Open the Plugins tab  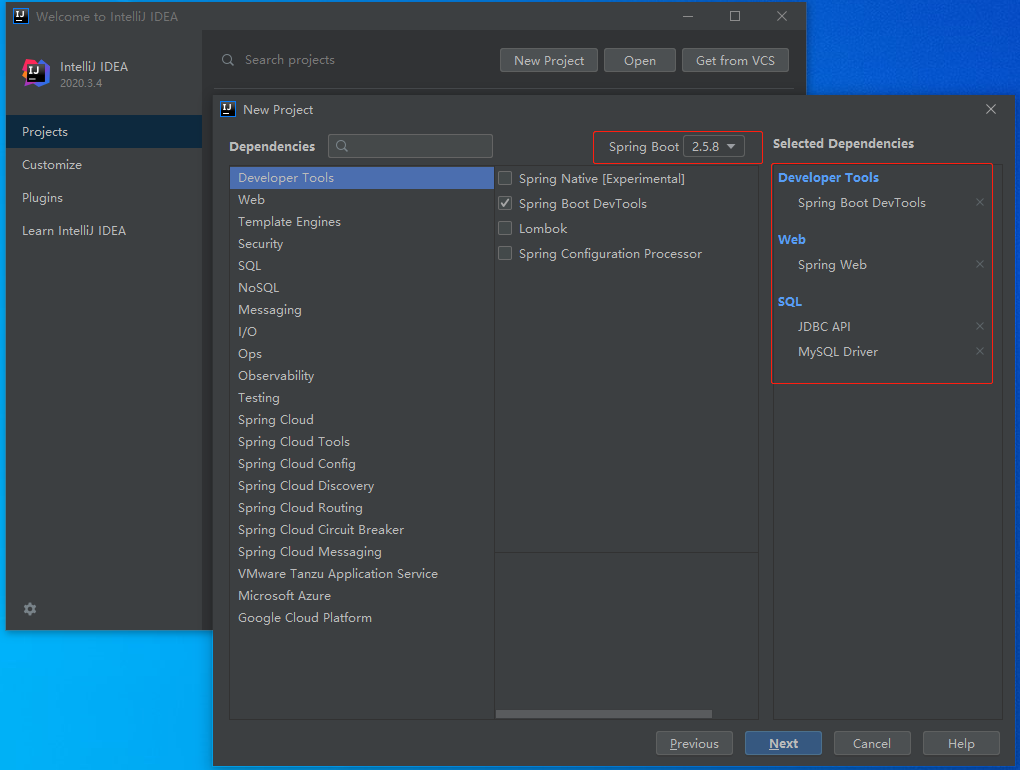point(104,198)
